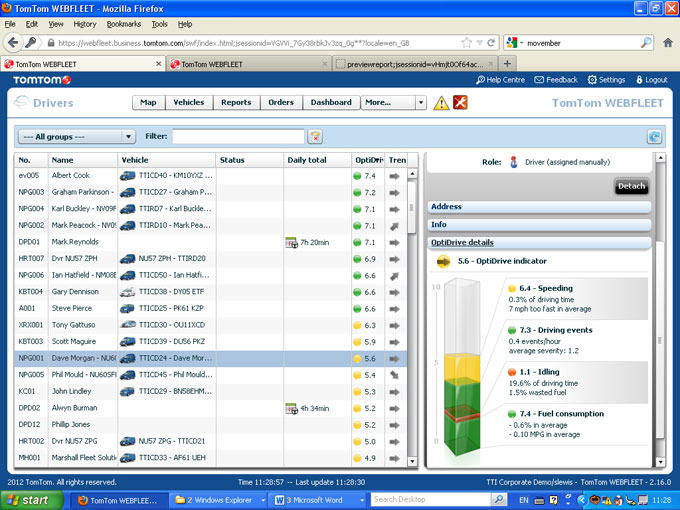The image size is (680, 510).
Task: Click the daily total icon for Mark Reynolds
Action: point(291,242)
